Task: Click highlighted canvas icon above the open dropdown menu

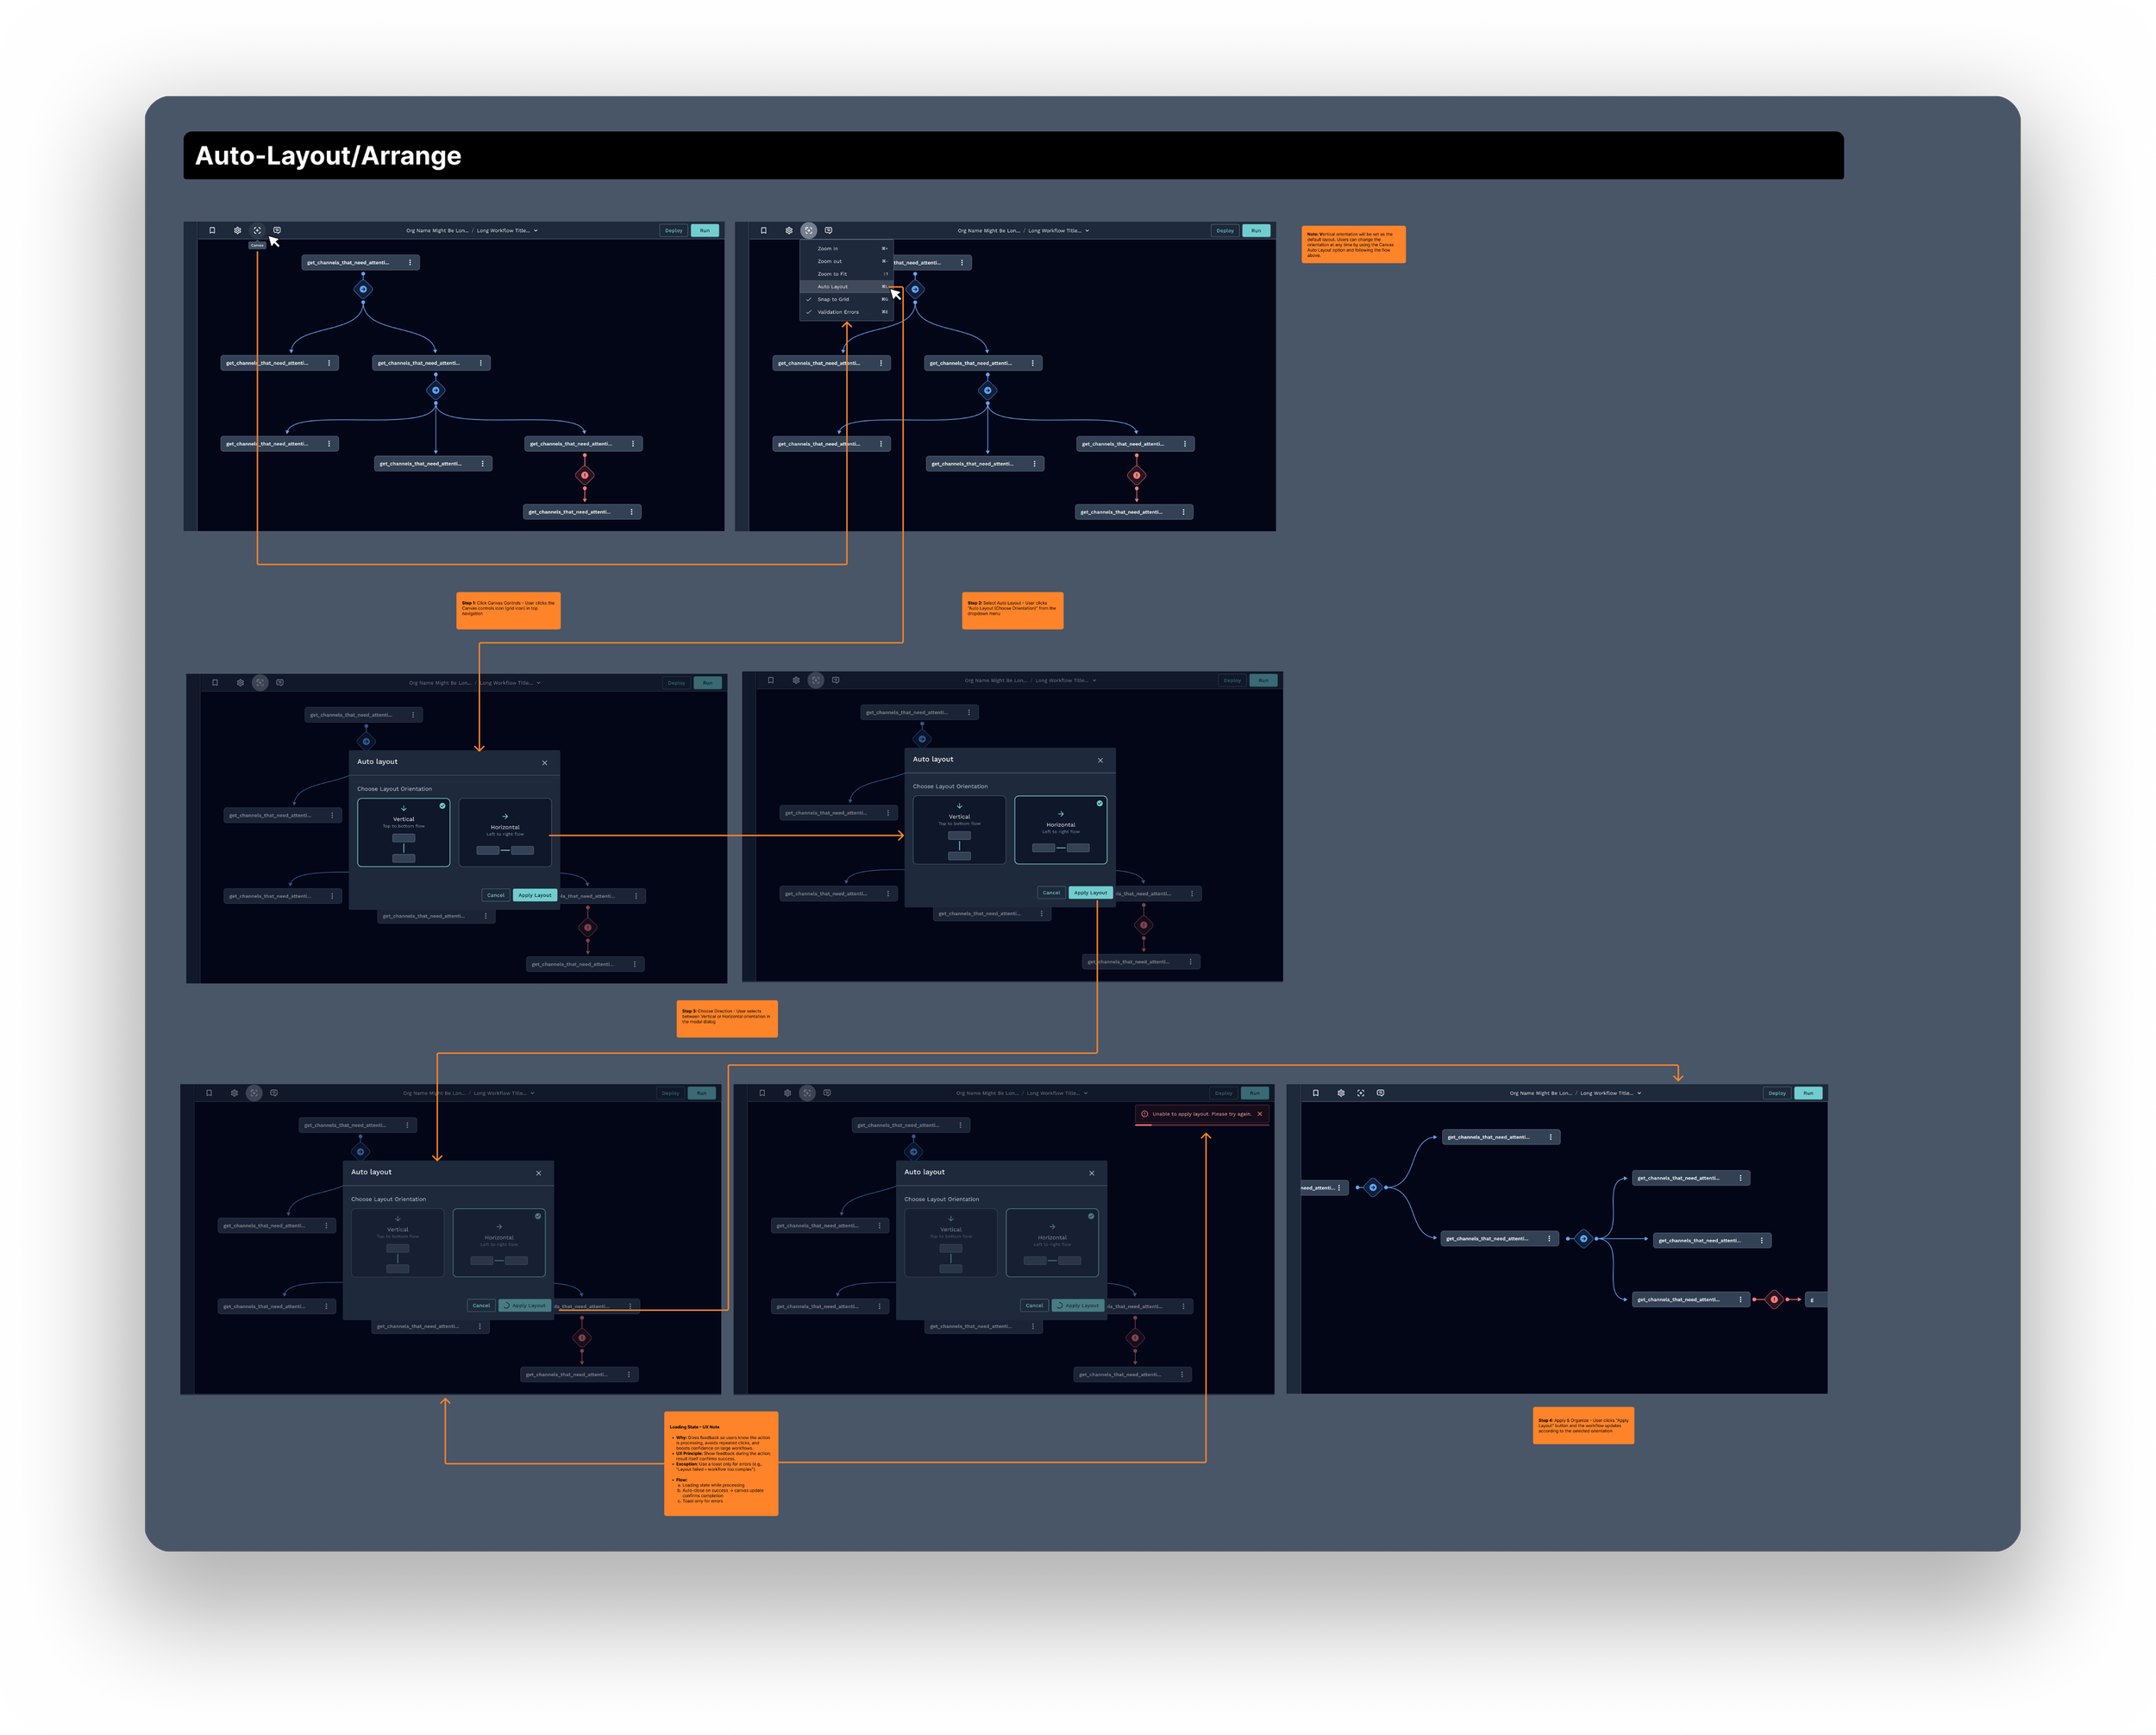Action: coord(808,230)
